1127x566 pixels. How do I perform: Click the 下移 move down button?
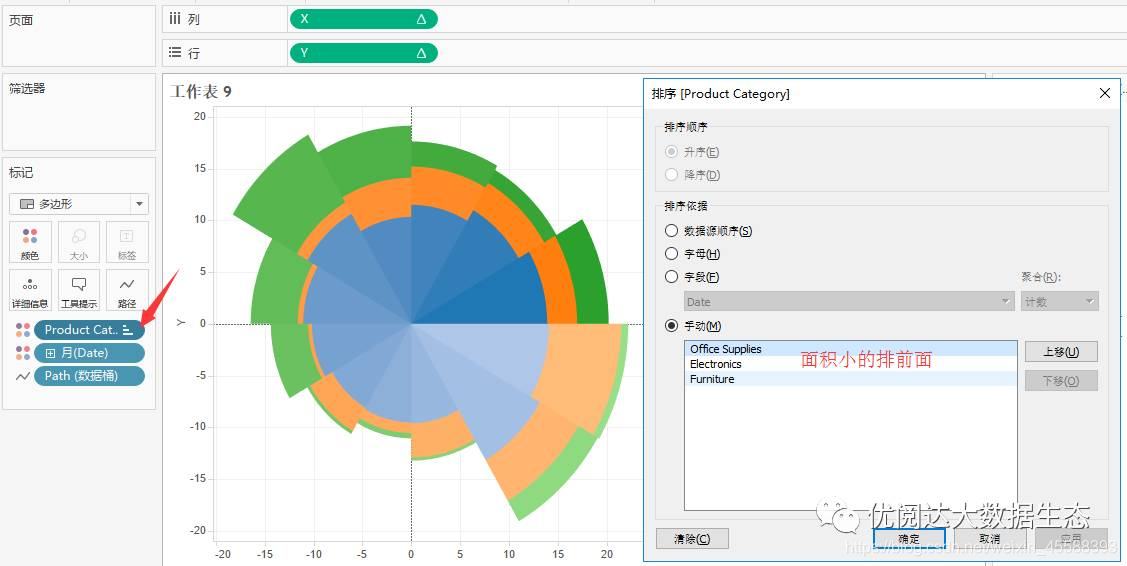(1061, 381)
